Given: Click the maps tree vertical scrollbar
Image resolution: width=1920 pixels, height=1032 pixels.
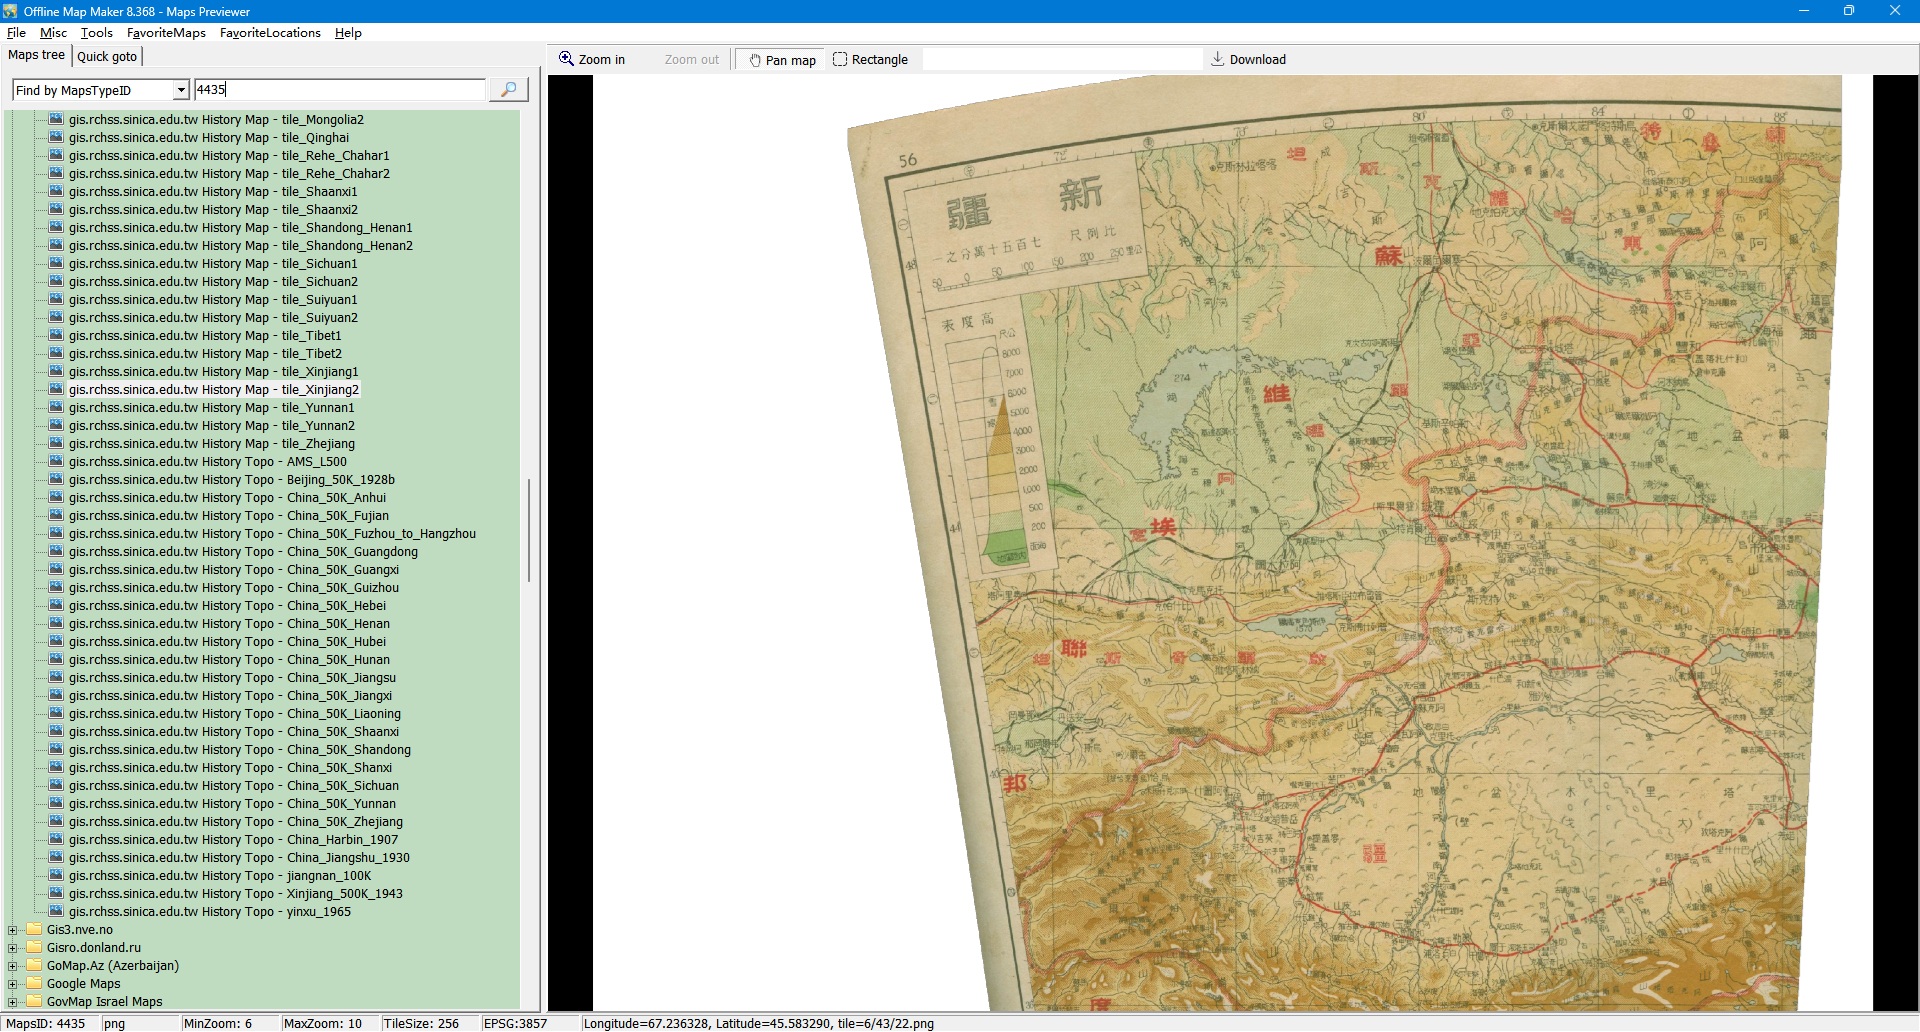Looking at the screenshot, I should (x=528, y=530).
